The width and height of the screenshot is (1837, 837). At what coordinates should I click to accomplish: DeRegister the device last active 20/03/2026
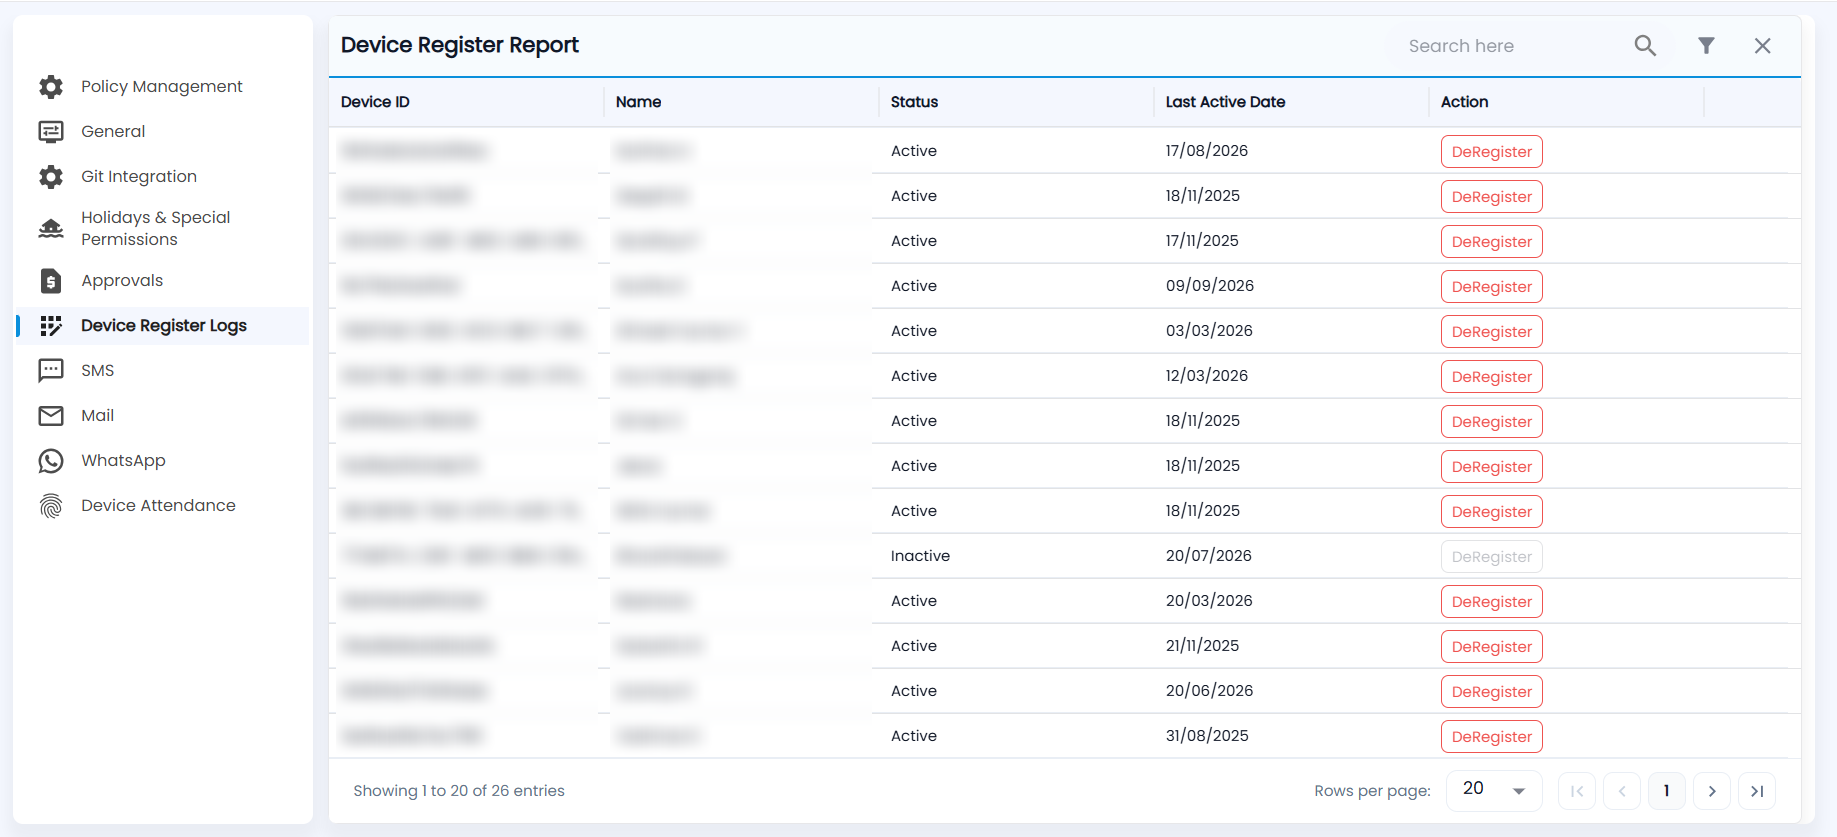click(x=1491, y=602)
